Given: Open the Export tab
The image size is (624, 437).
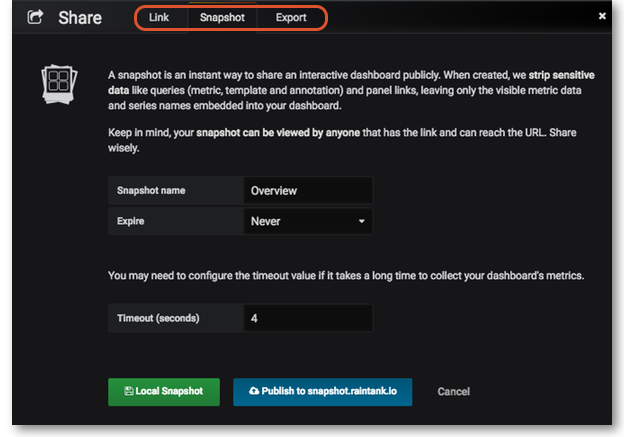Looking at the screenshot, I should [291, 18].
